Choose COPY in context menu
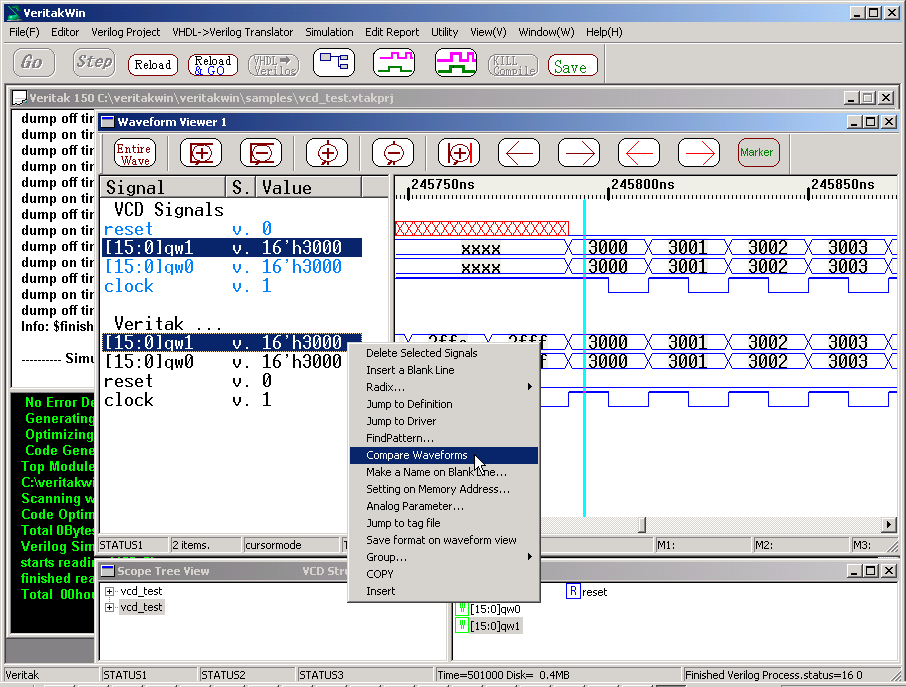Viewport: 906px width, 687px height. click(x=444, y=574)
